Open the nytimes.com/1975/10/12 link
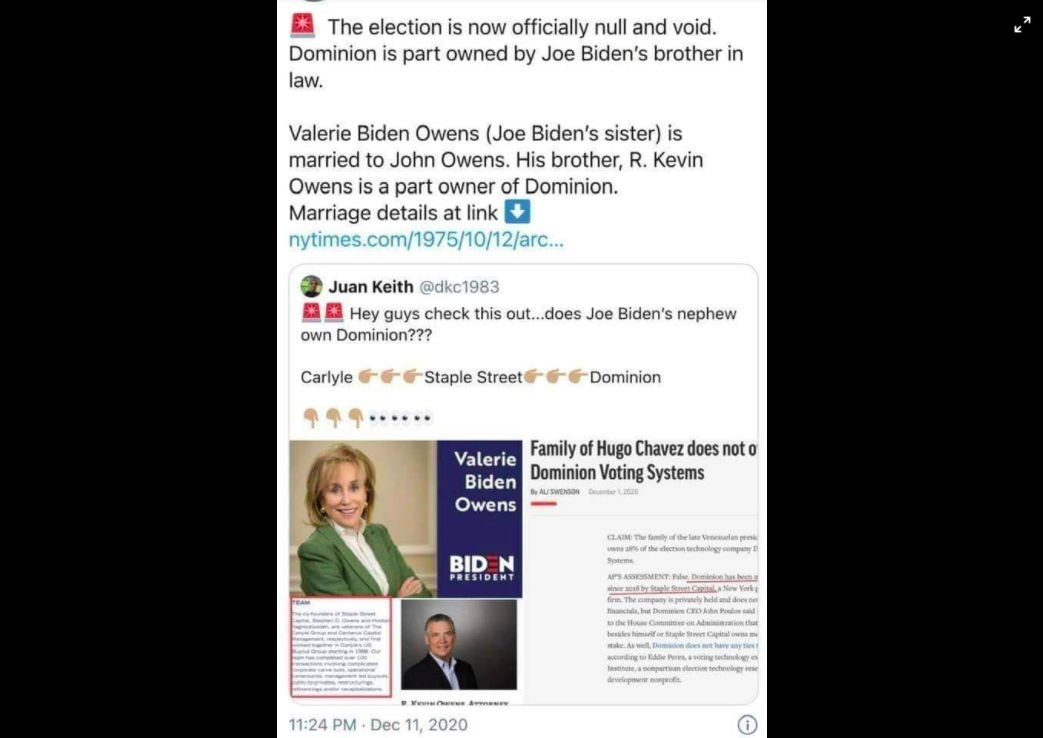 coord(426,240)
